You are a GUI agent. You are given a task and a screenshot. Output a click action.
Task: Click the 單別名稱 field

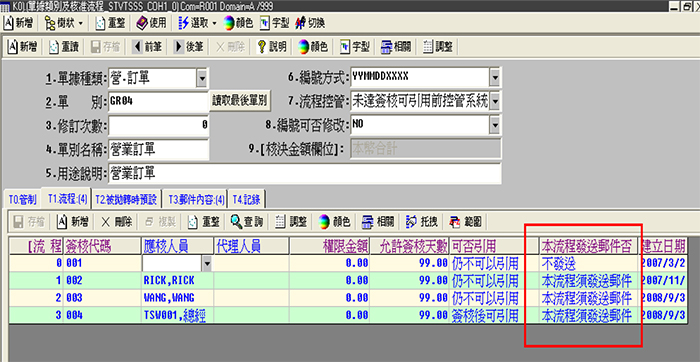tap(158, 150)
